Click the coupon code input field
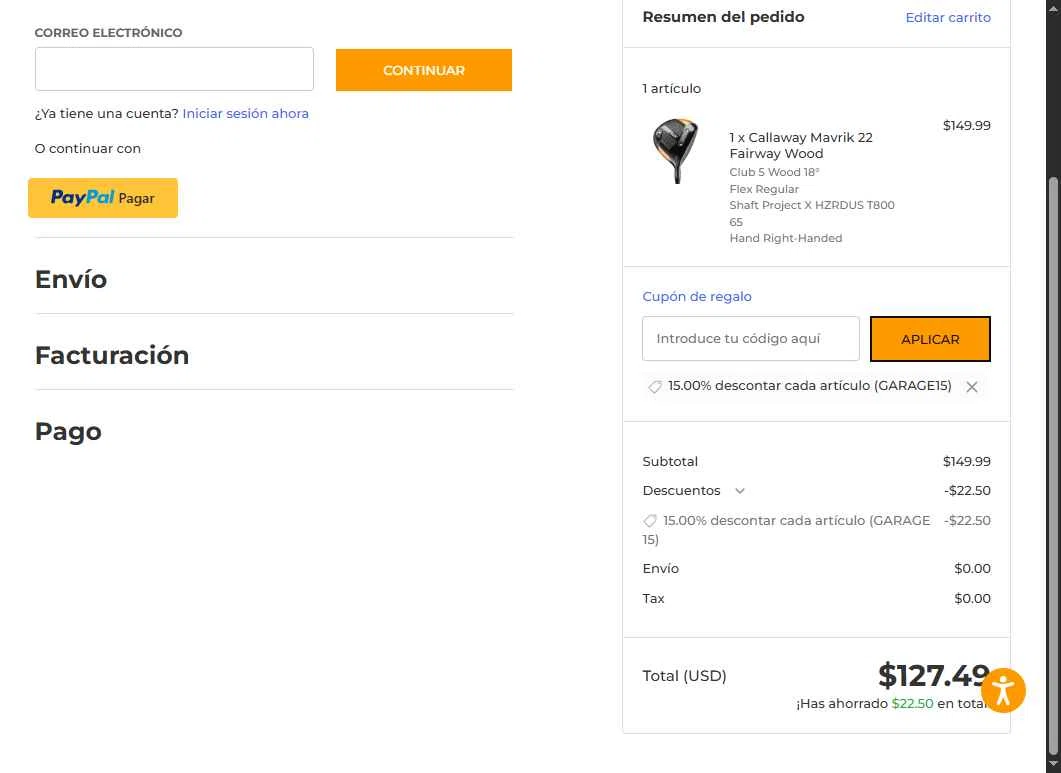Screen dimensions: 1061x773 (750, 339)
